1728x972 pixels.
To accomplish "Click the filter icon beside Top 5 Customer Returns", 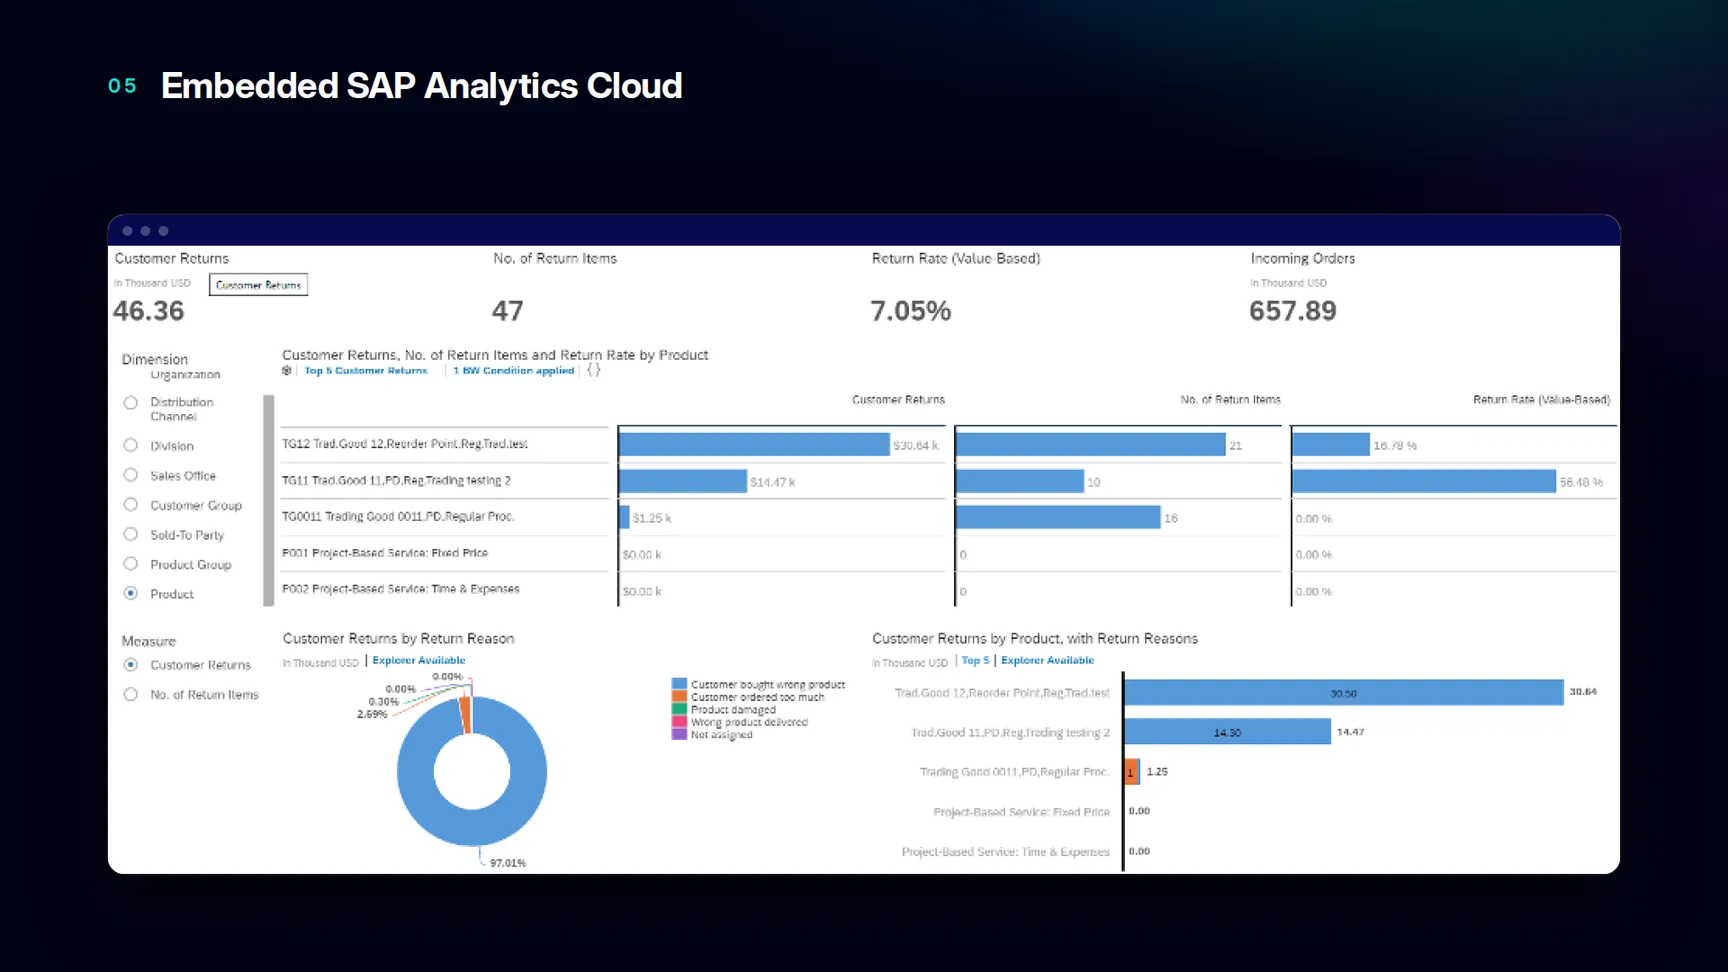I will [x=287, y=370].
